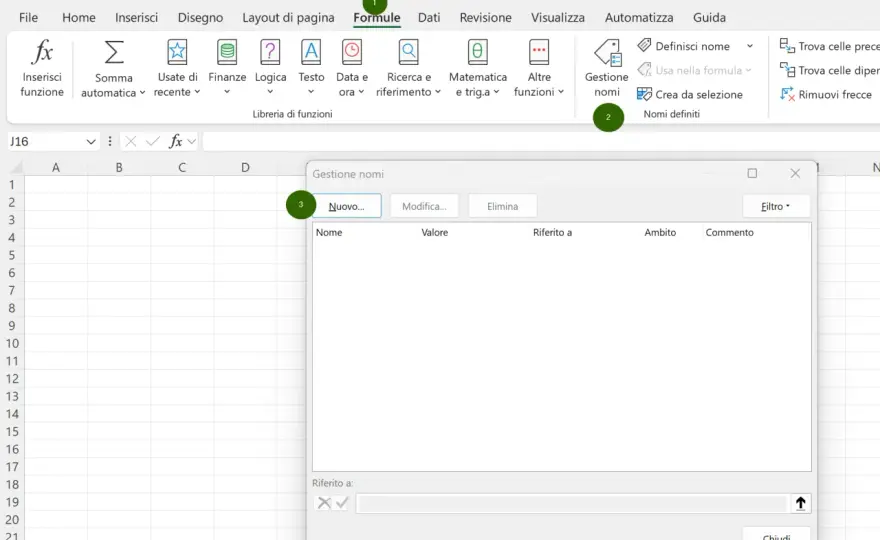Click Trova celle precedenti
The width and height of the screenshot is (880, 540).
click(x=829, y=46)
